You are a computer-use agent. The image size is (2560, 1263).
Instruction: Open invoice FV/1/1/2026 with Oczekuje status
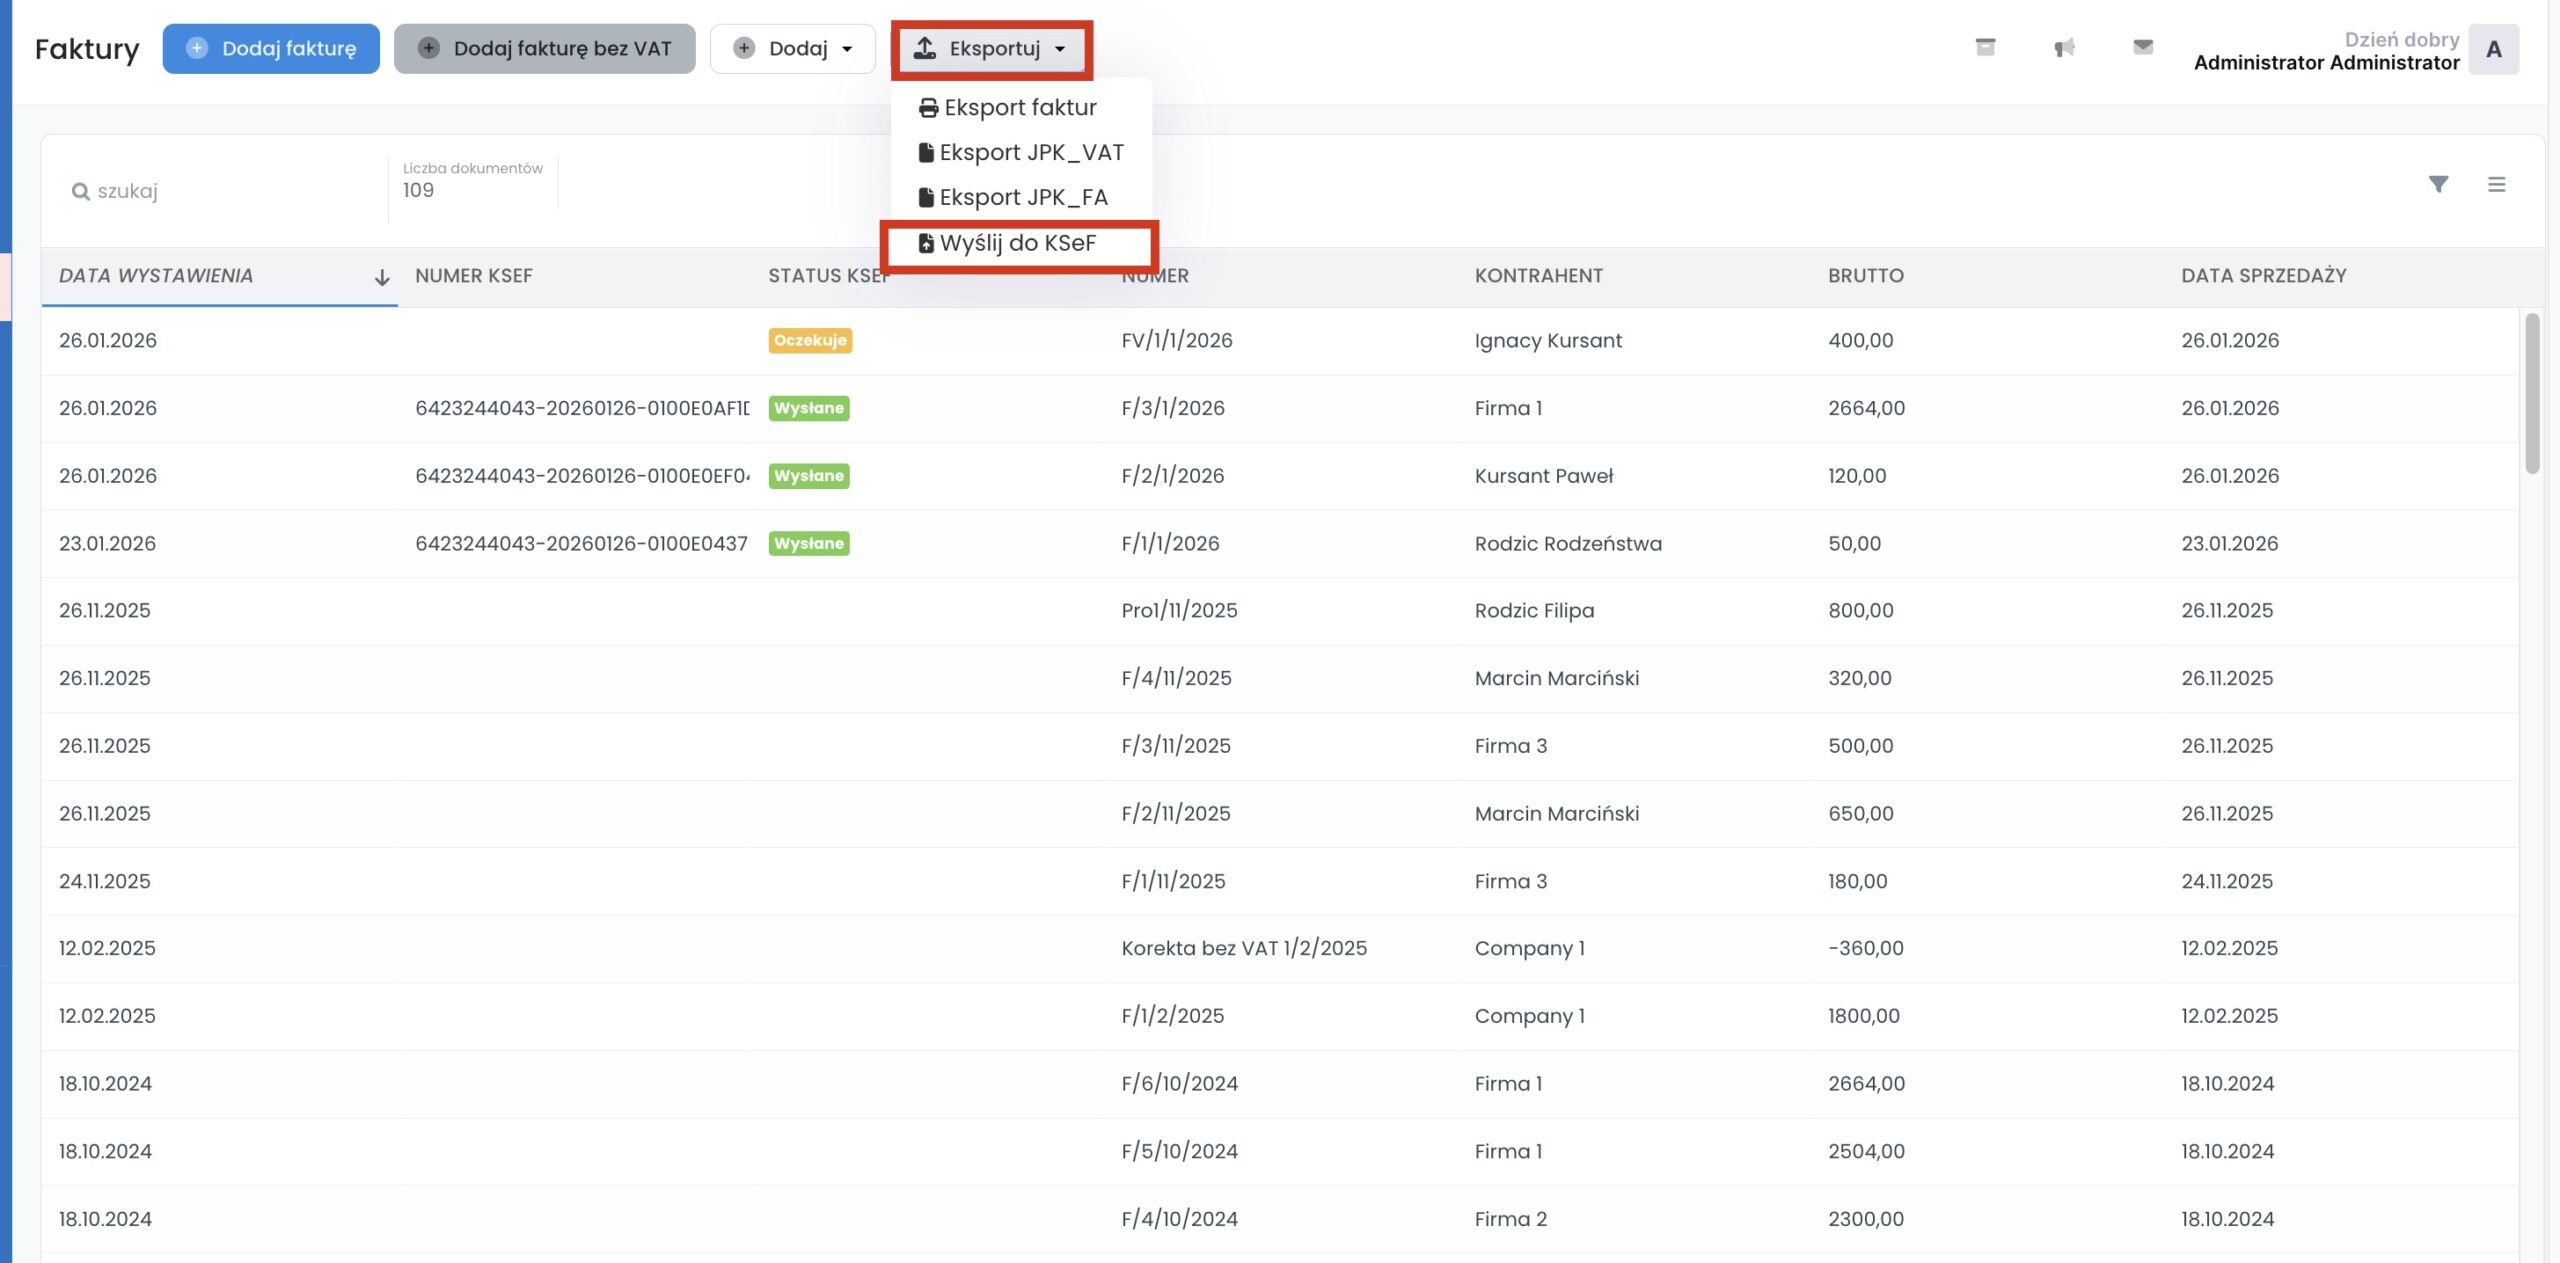pos(1176,340)
